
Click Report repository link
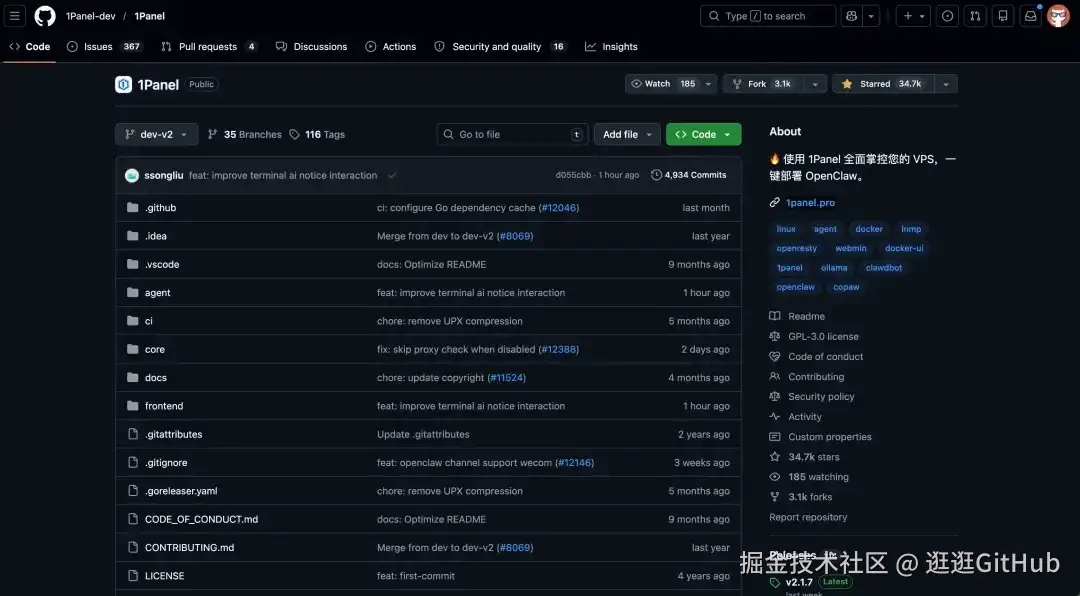[808, 517]
